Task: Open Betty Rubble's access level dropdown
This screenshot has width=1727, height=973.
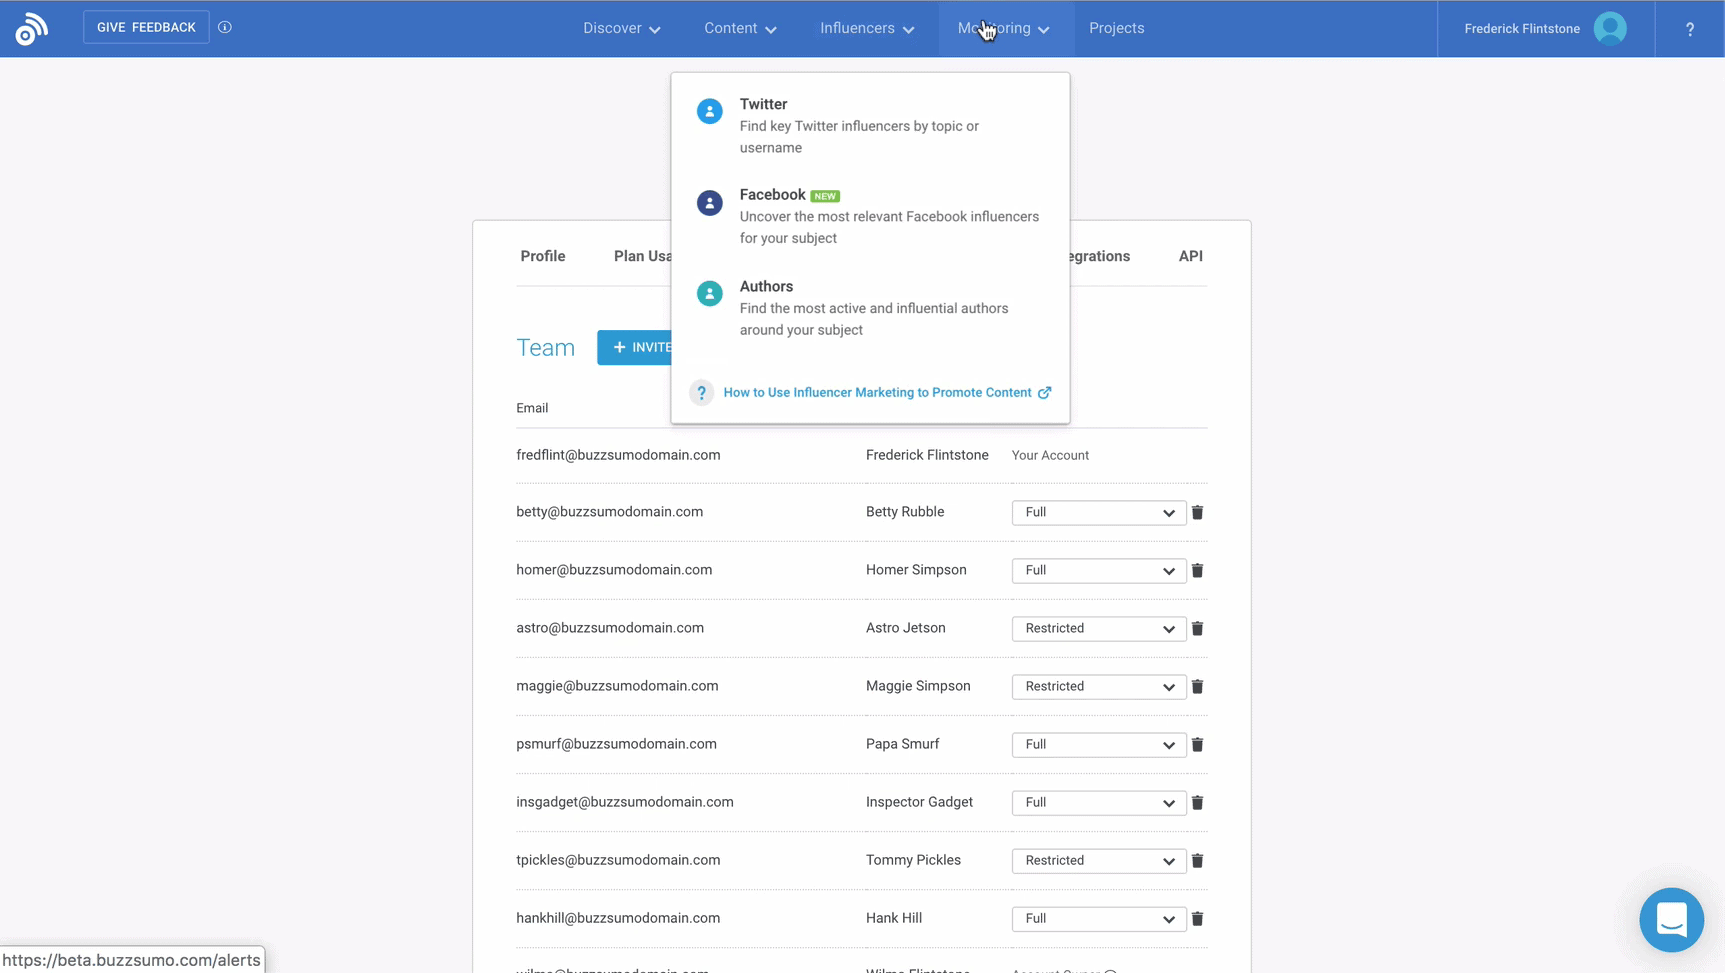Action: pyautogui.click(x=1098, y=512)
